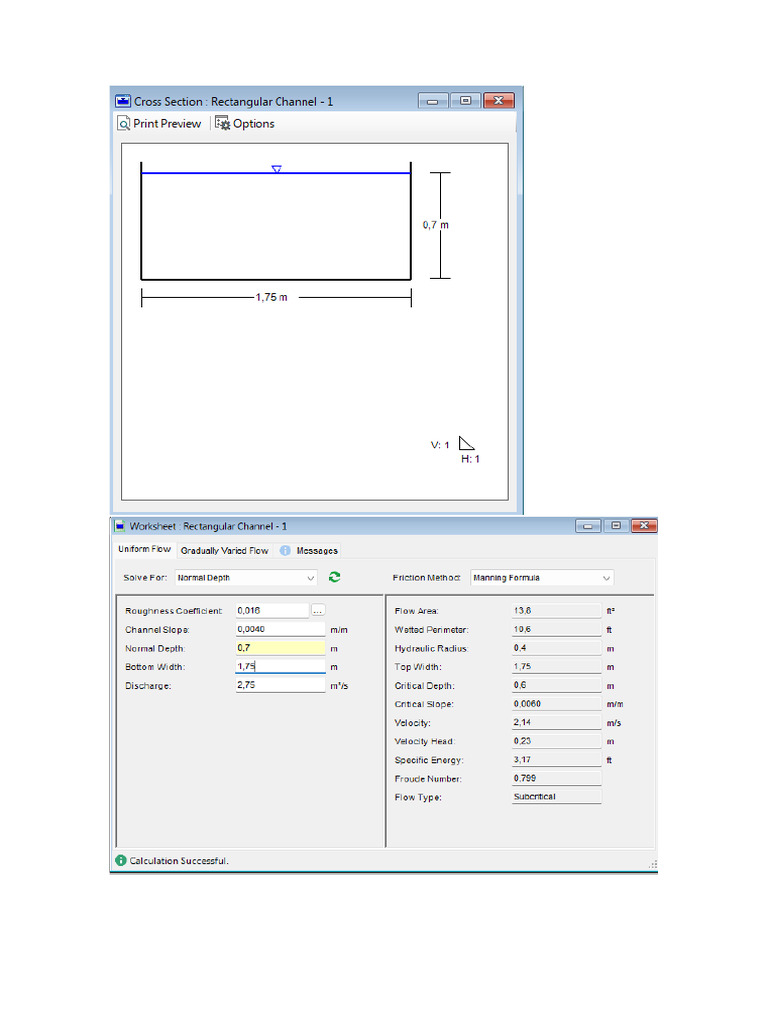
Task: Click the Worksheet window title icon
Action: click(x=120, y=526)
